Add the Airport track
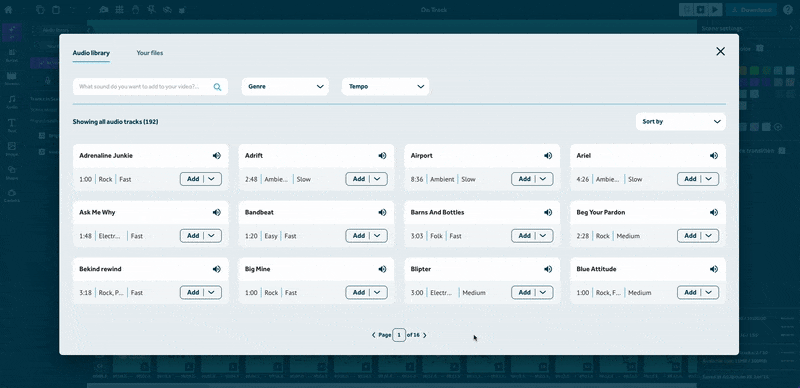Image resolution: width=800 pixels, height=388 pixels. [524, 179]
